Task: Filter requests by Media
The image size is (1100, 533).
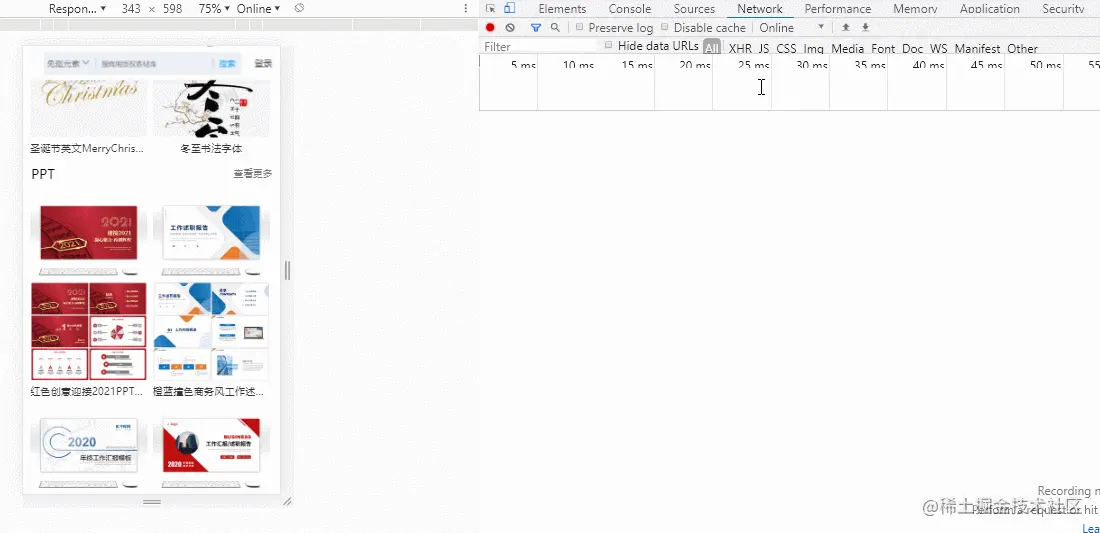Action: [x=847, y=48]
